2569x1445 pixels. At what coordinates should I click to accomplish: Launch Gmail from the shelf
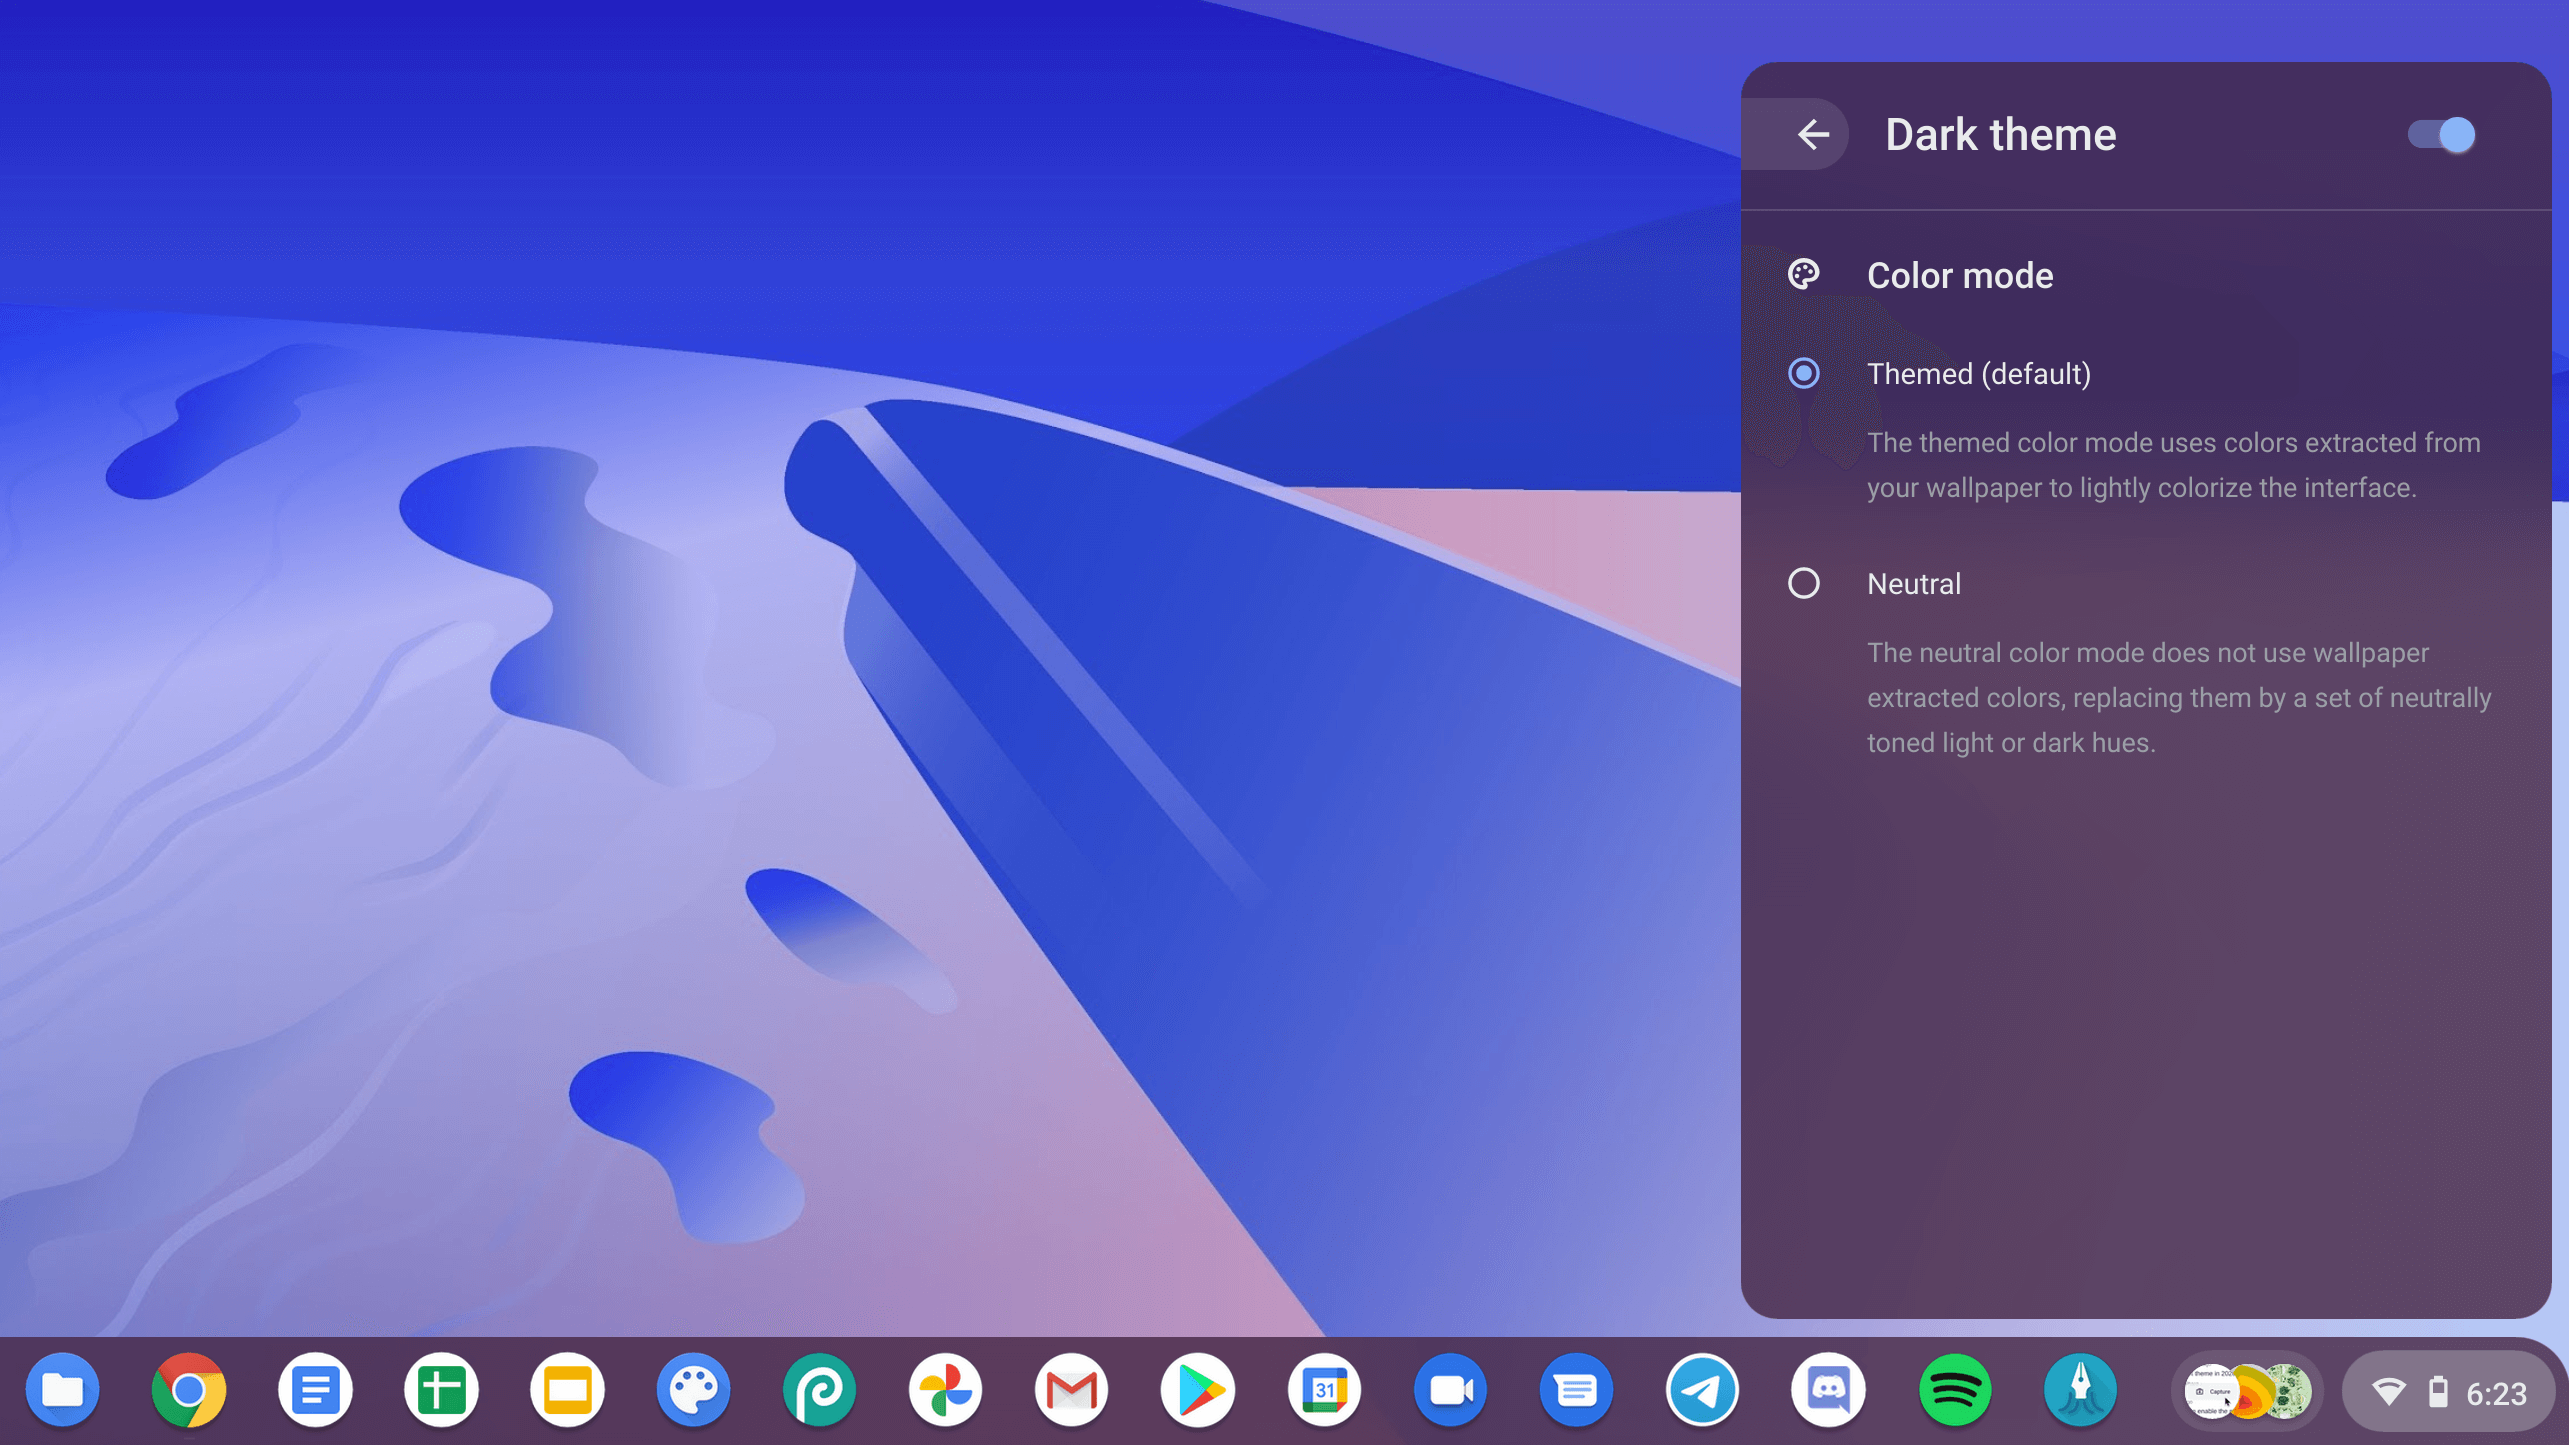(x=1071, y=1390)
